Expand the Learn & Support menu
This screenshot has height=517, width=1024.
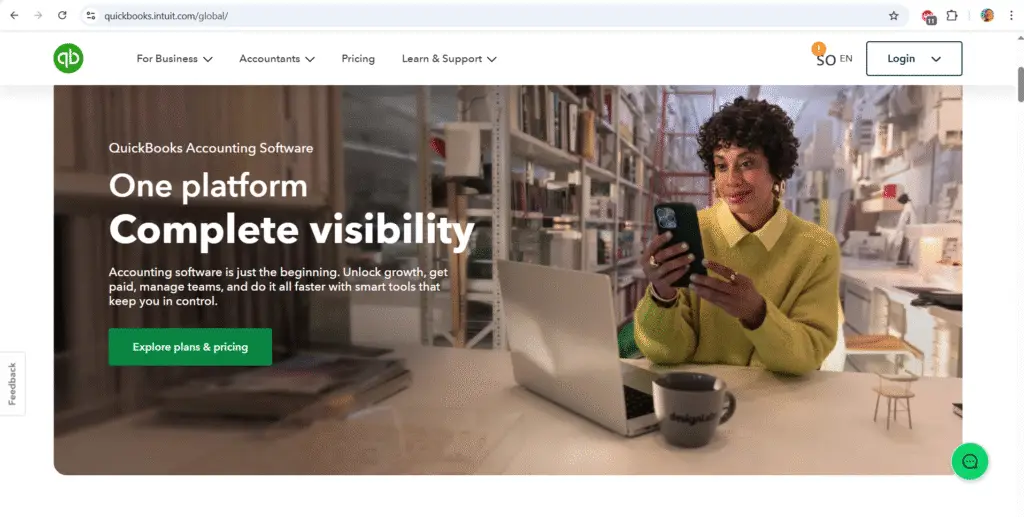(449, 59)
